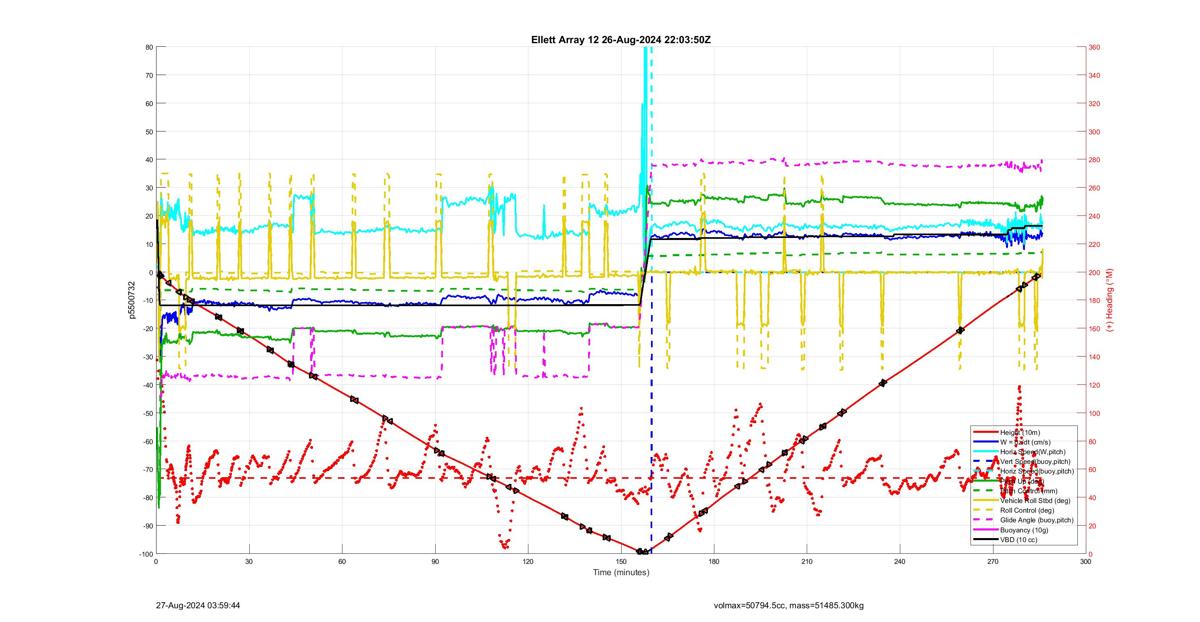Select the "Horiz Speed(buoy,pitch)" legend entry

pos(1037,471)
